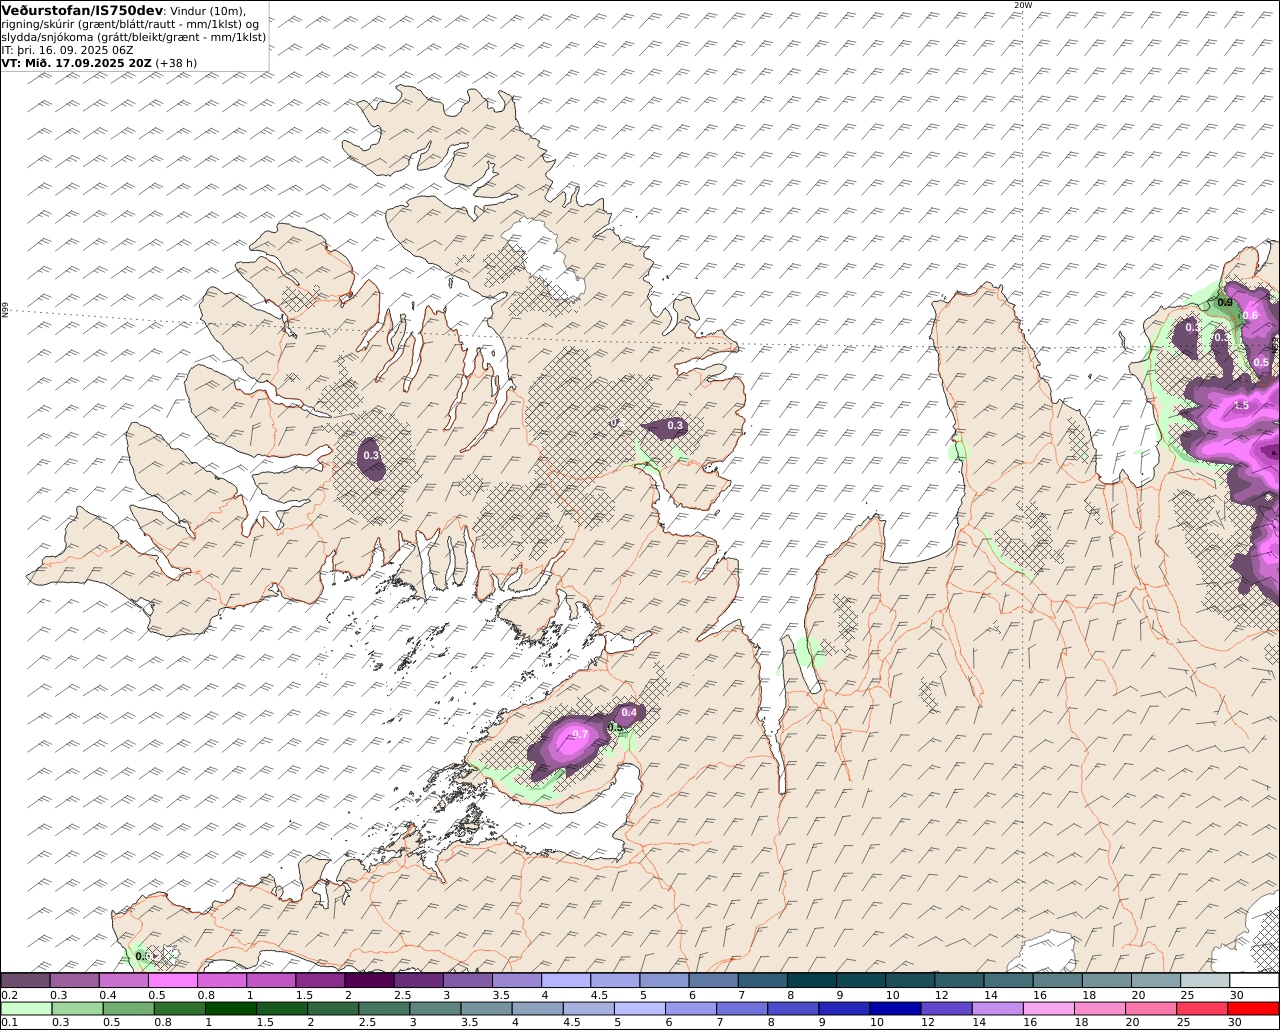1280x1030 pixels.
Task: Click the '20W' longitude label
Action: click(1022, 5)
